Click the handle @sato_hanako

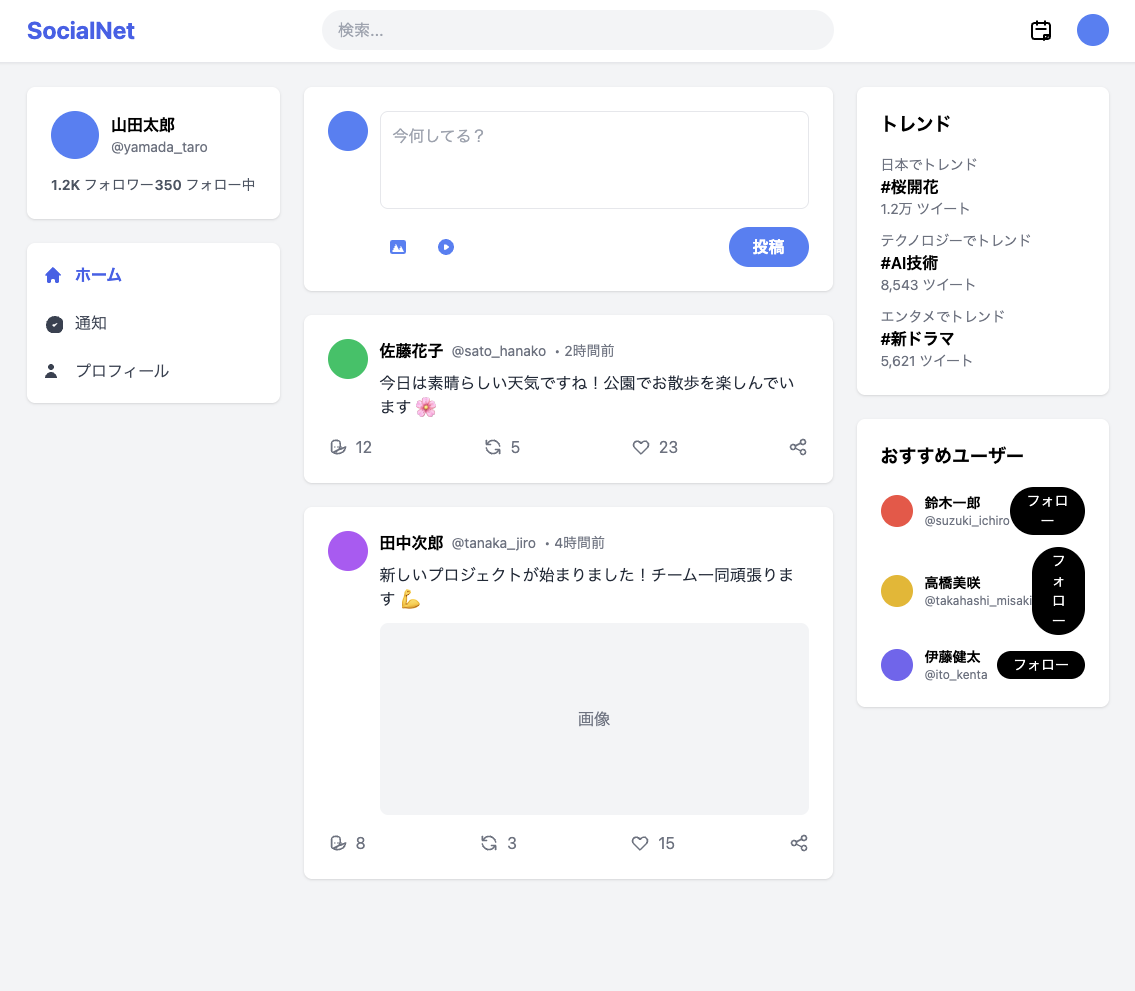click(499, 351)
